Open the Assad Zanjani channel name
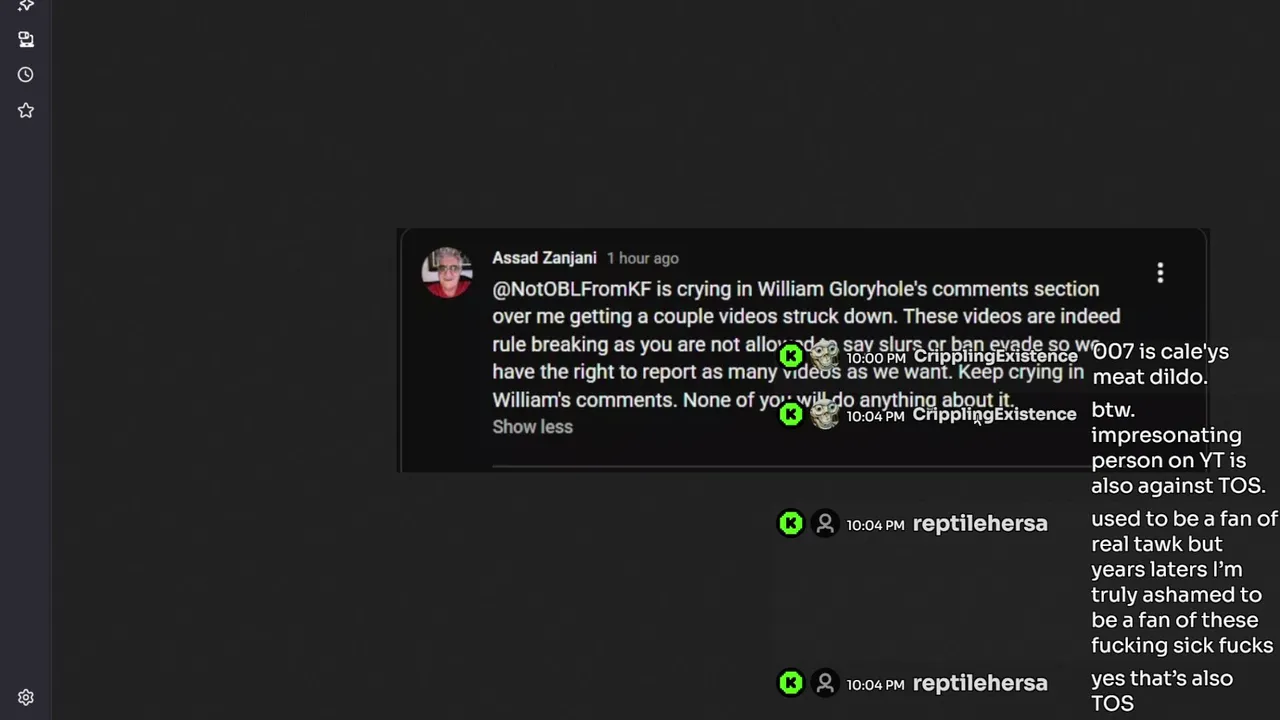Screen dimensions: 1280x720 544,258
